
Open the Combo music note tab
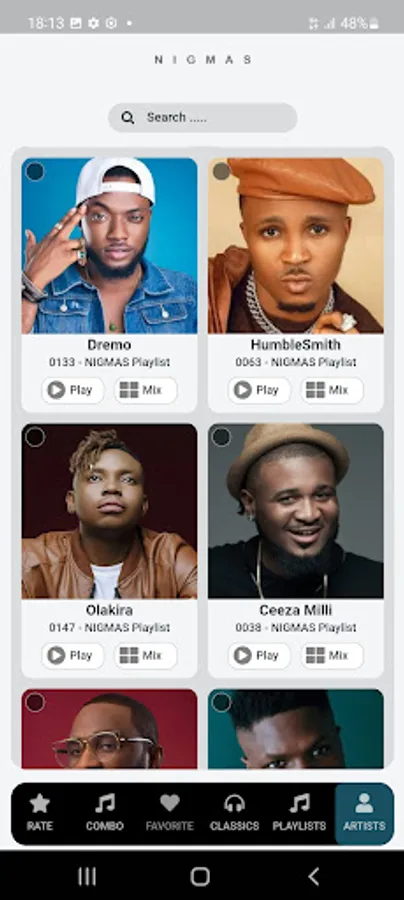(x=104, y=813)
